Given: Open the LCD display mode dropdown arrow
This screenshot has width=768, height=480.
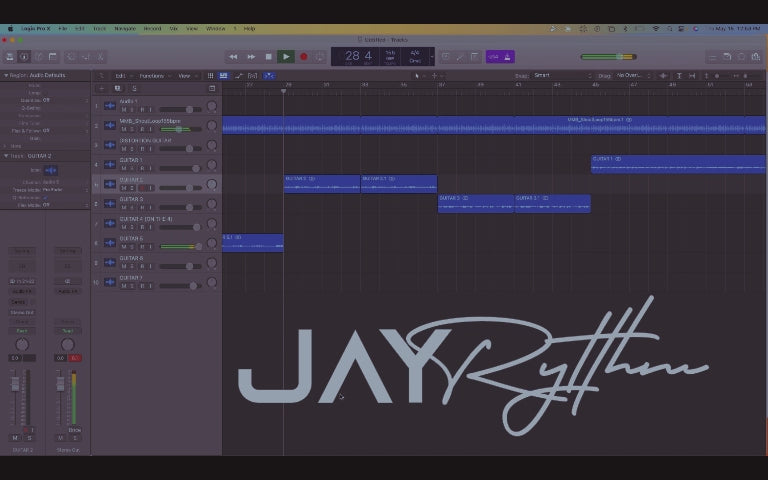Looking at the screenshot, I should 432,57.
